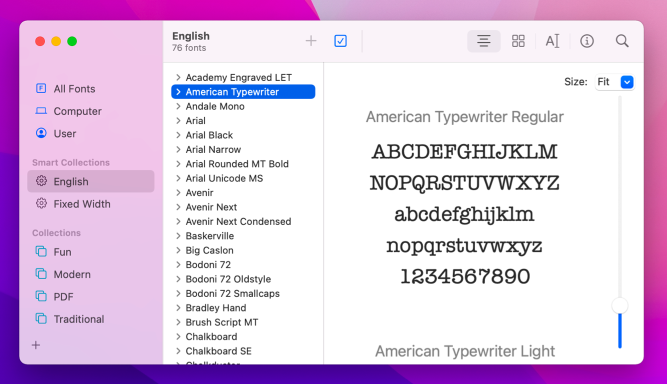The image size is (667, 384).
Task: Expand American Typewriter family
Action: pyautogui.click(x=178, y=92)
